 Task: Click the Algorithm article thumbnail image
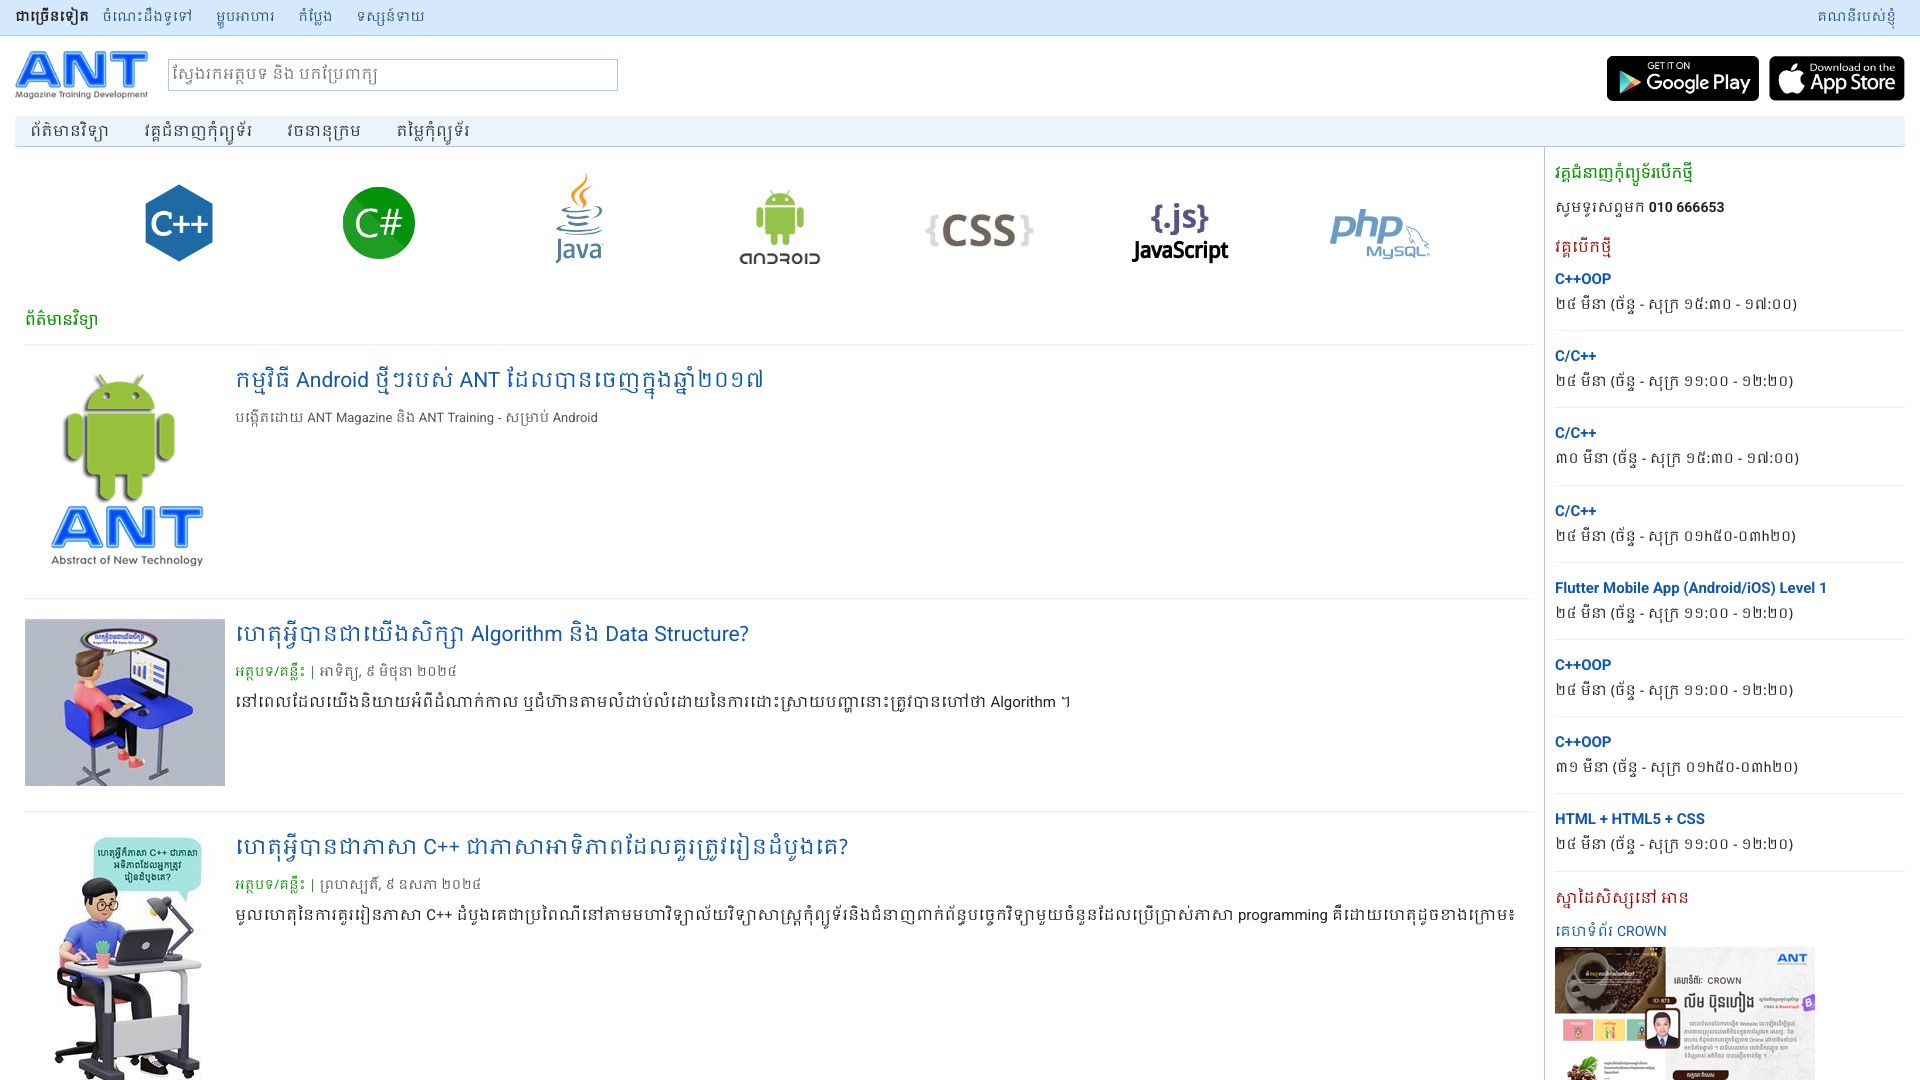click(125, 702)
